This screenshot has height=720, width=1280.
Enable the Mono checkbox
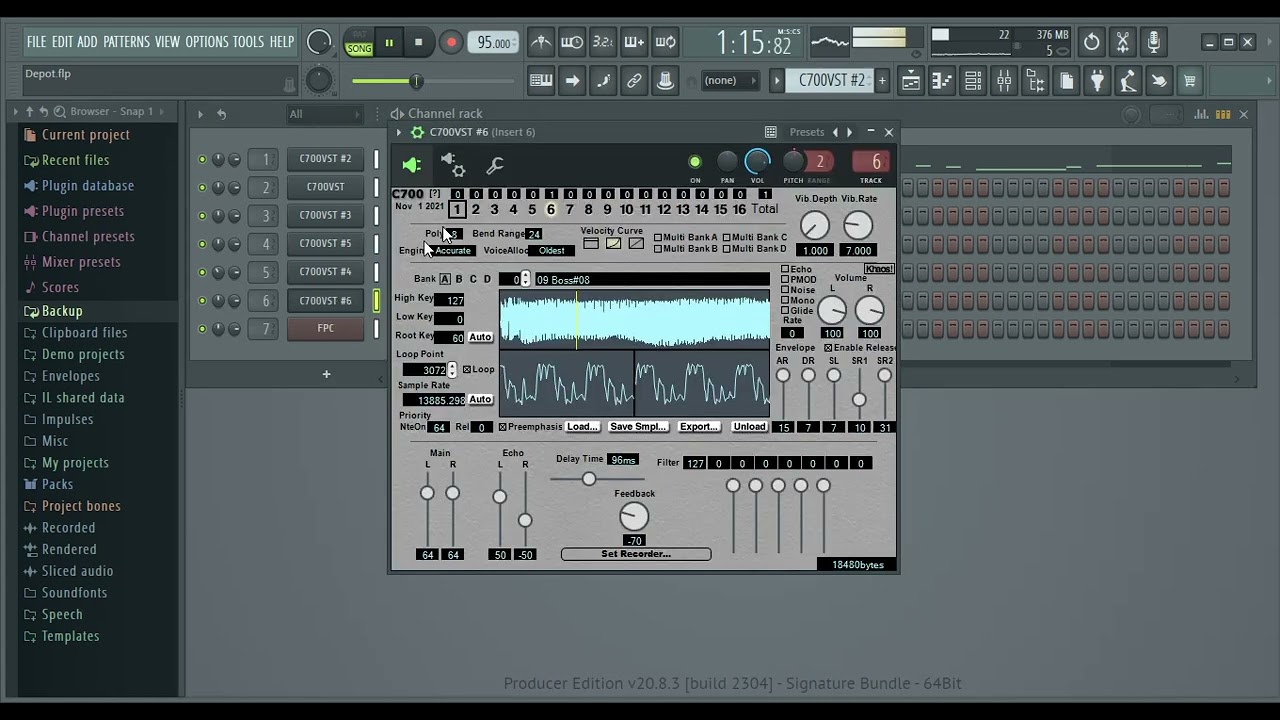coord(785,300)
